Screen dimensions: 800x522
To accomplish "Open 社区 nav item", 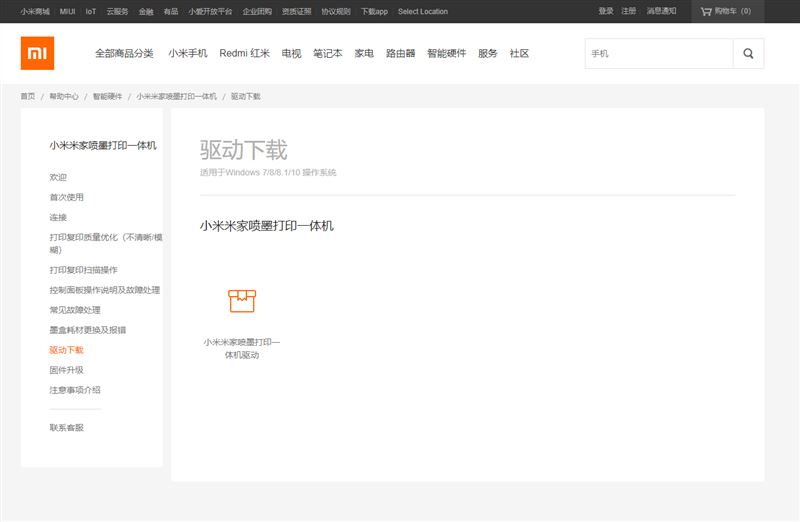I will pos(519,53).
